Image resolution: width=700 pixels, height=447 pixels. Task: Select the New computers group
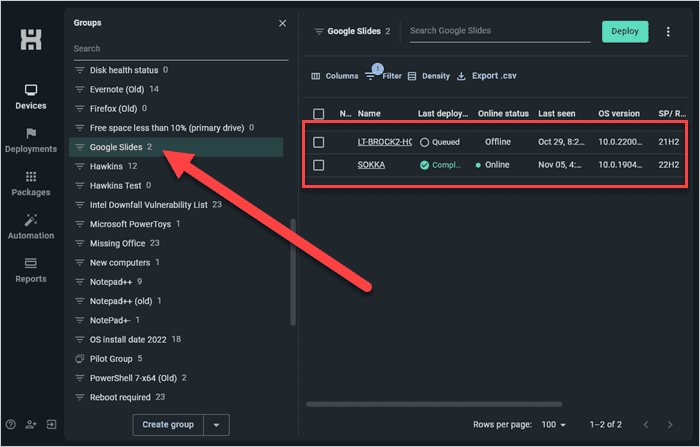click(x=176, y=263)
